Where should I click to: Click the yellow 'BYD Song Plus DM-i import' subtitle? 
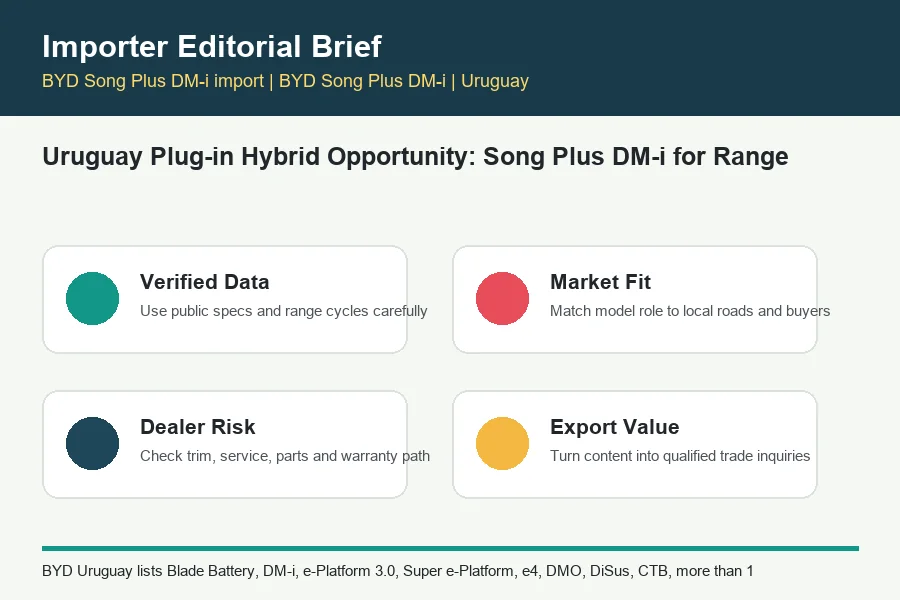tap(285, 81)
